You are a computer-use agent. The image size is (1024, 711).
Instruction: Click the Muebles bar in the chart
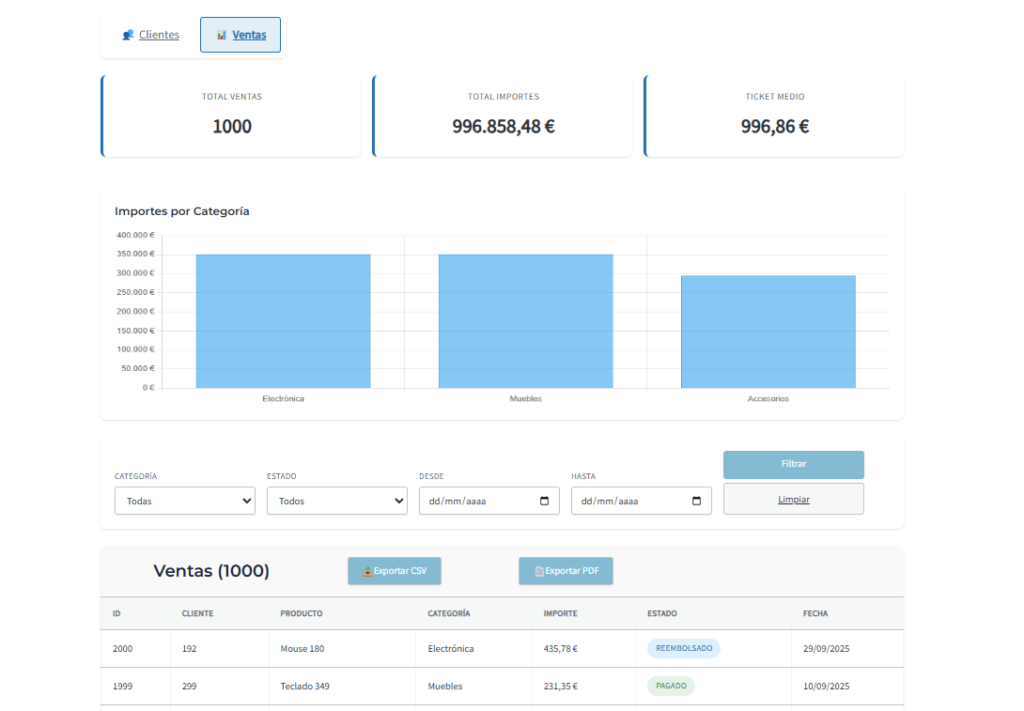[525, 321]
